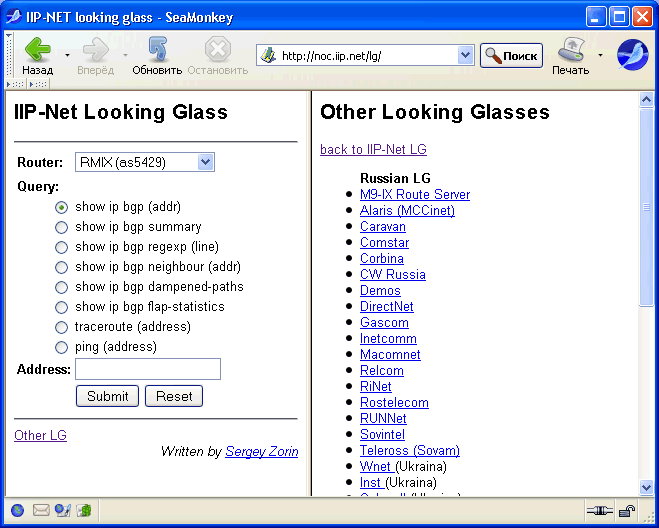Screen dimensions: 659x528
Task: Open the Corbina link
Action: pyautogui.click(x=382, y=258)
